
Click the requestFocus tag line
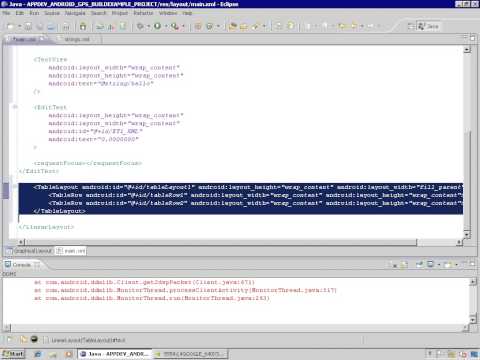point(88,163)
